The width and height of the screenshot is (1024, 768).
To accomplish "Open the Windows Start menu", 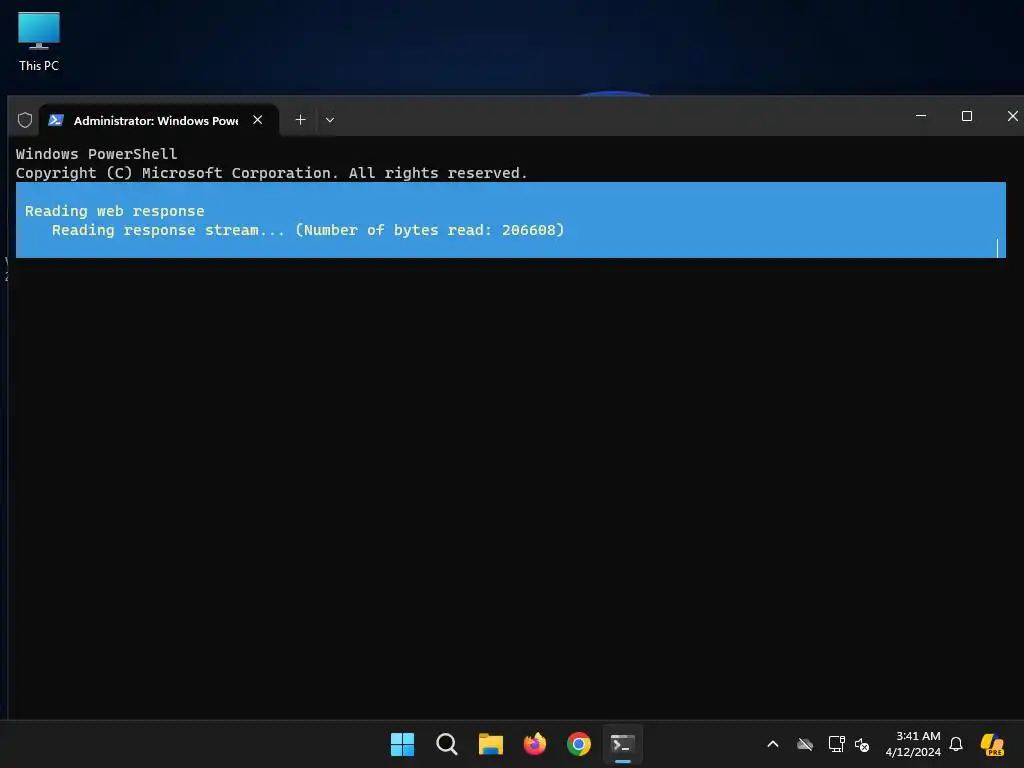I will tap(402, 744).
